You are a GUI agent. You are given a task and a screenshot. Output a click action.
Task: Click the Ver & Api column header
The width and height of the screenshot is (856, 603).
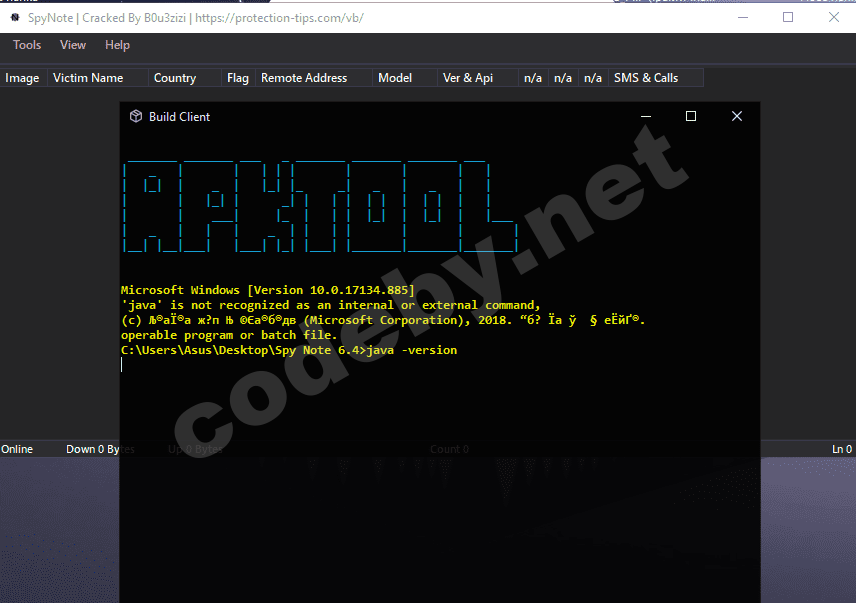[478, 78]
